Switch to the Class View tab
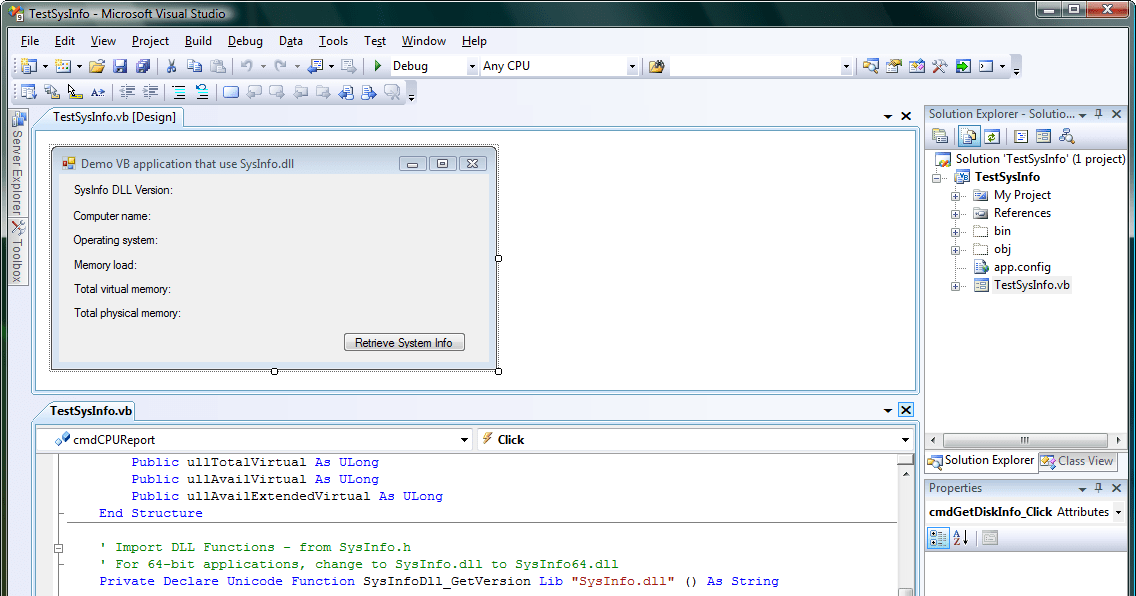The width and height of the screenshot is (1136, 596). [1077, 461]
